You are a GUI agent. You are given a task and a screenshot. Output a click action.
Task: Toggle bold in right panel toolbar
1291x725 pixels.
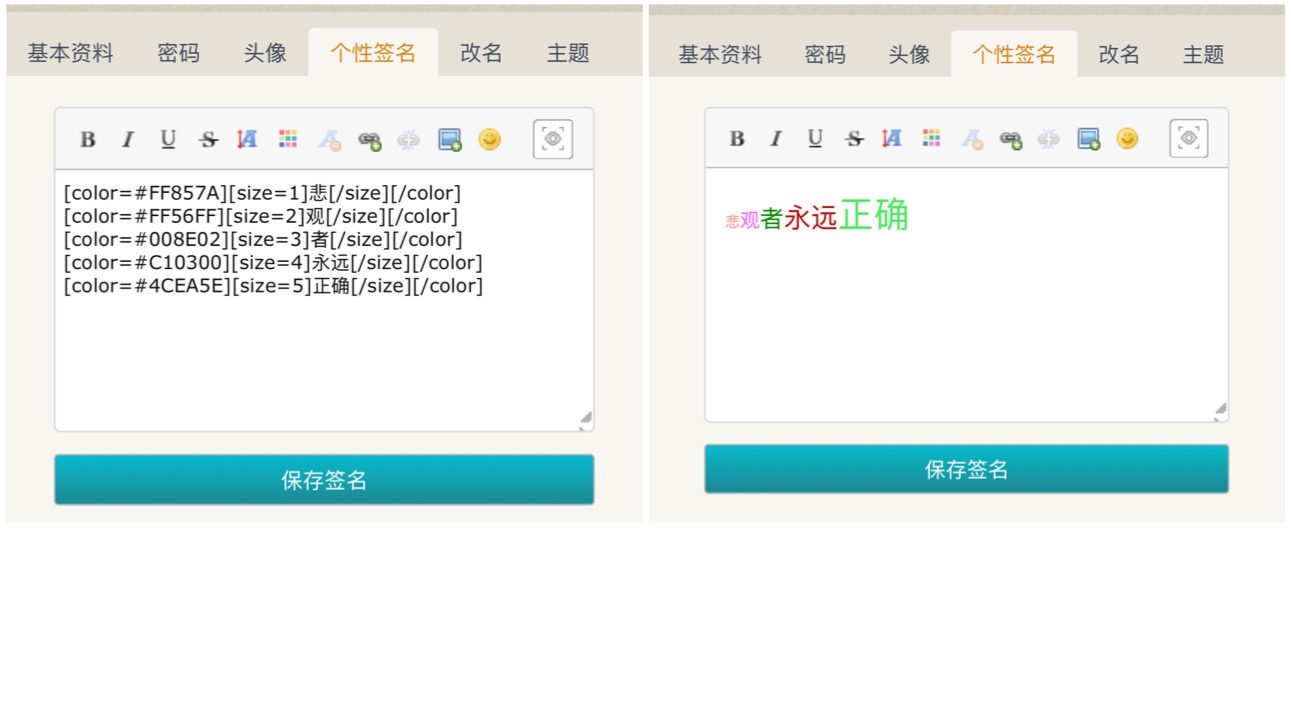(x=737, y=139)
